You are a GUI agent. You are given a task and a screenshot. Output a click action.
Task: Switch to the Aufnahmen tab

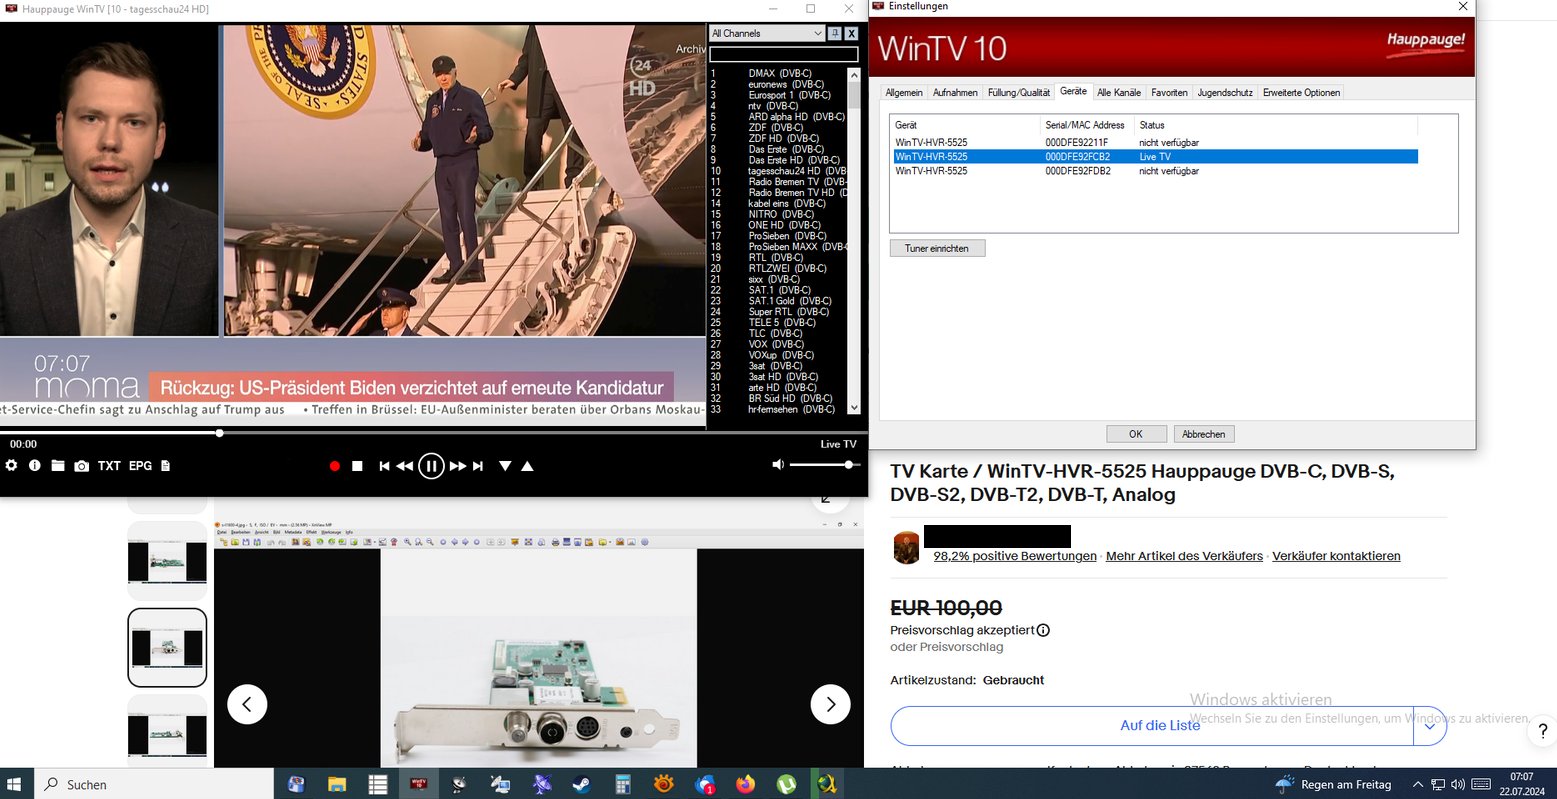(955, 93)
